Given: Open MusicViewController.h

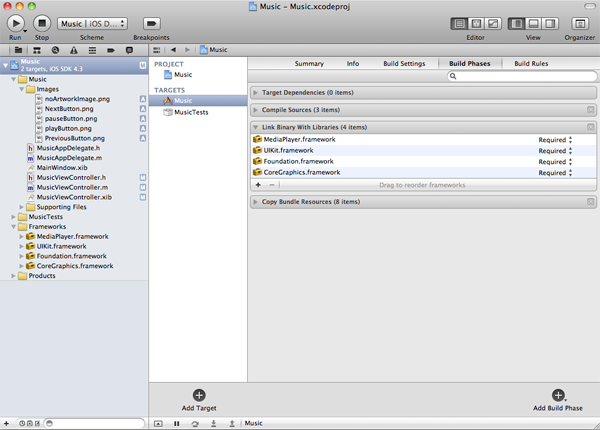Looking at the screenshot, I should (x=71, y=178).
